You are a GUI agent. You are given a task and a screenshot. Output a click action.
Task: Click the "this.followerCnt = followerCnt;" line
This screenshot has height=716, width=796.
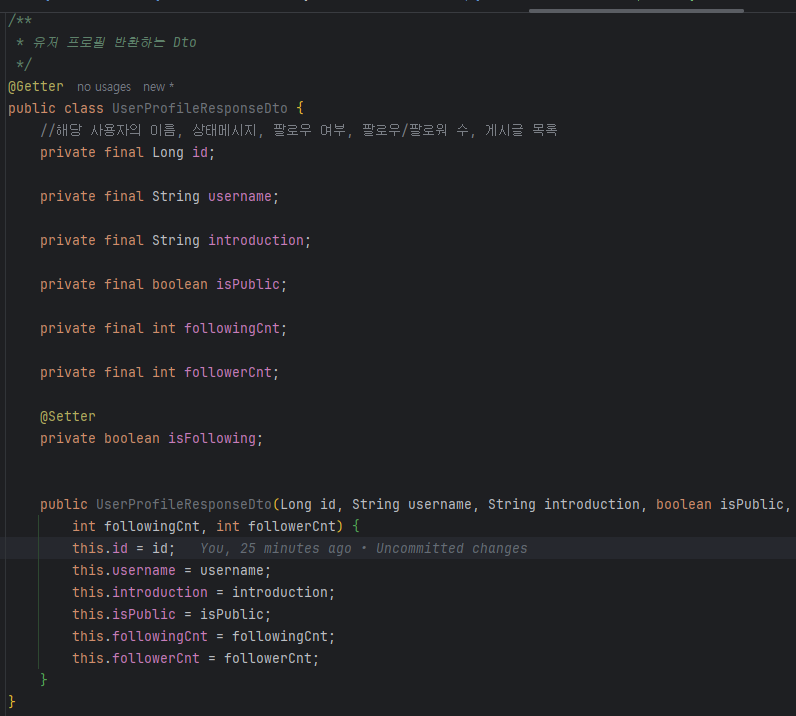pos(195,658)
